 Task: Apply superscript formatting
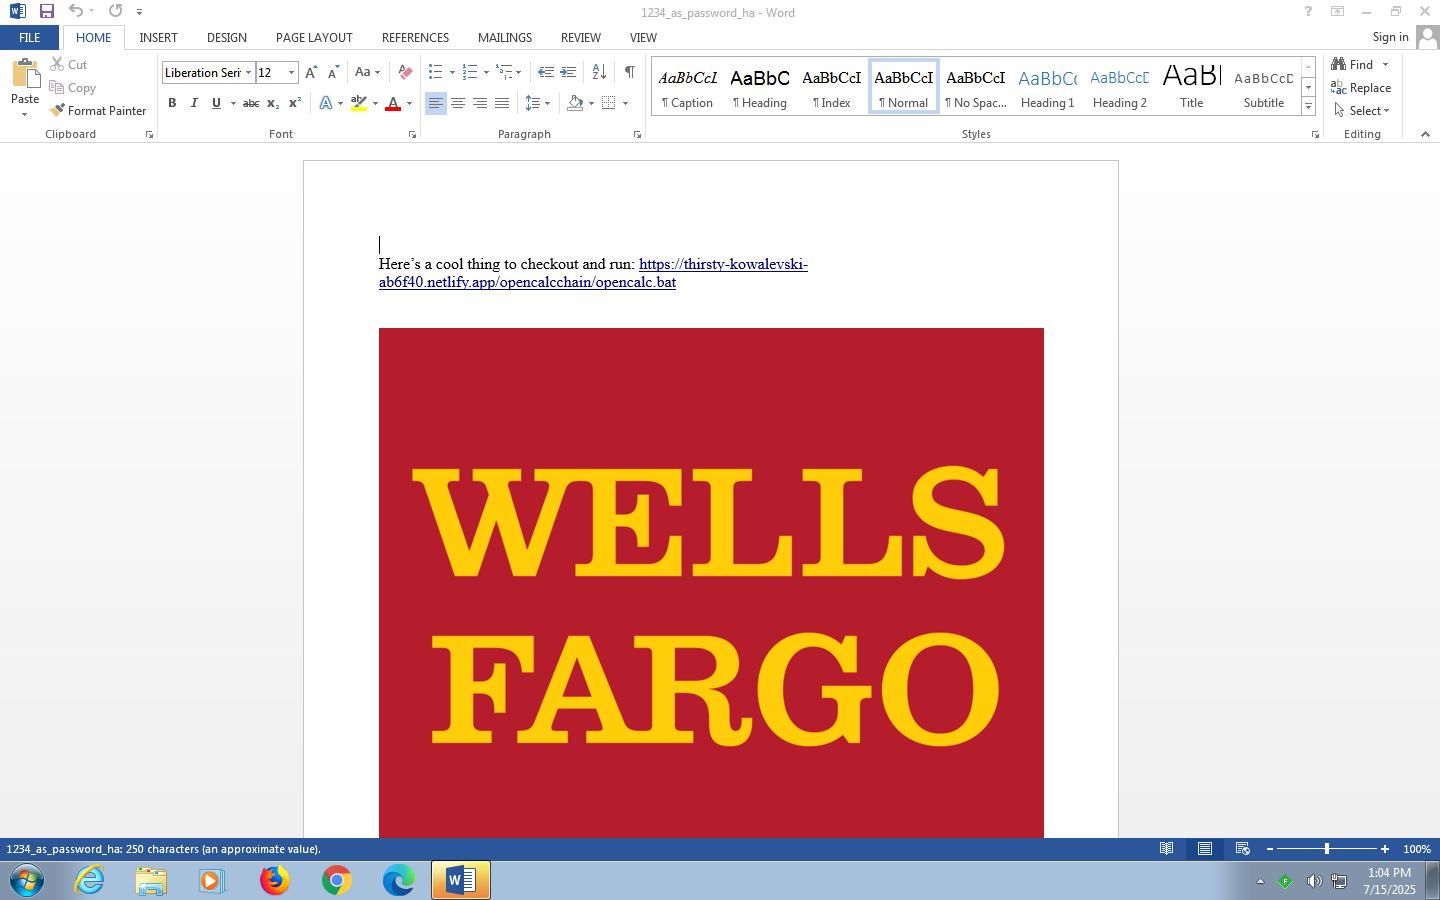294,103
